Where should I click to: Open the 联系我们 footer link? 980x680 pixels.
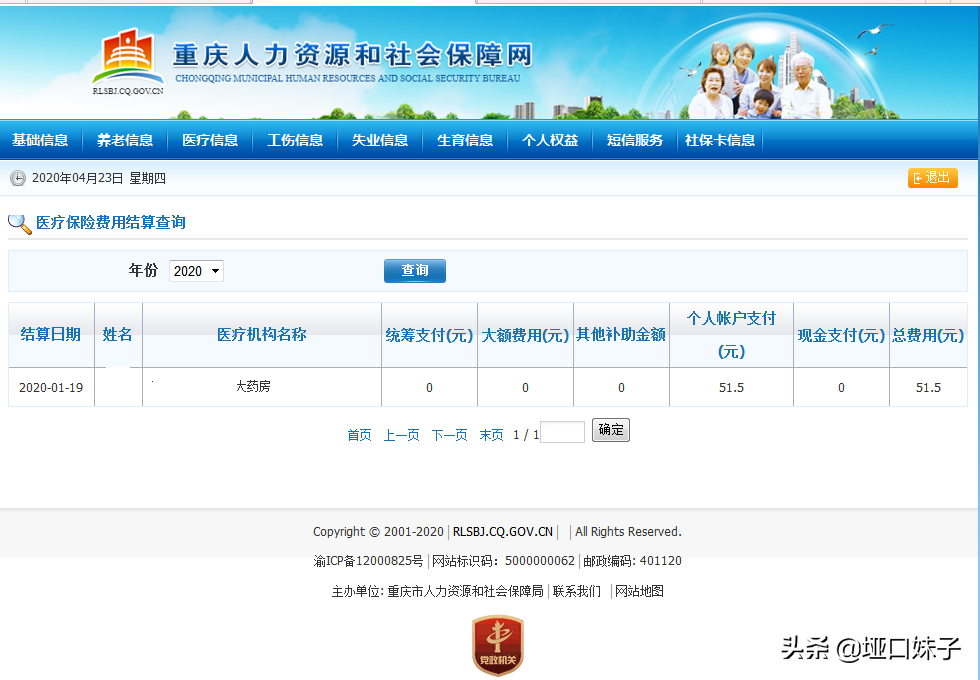click(x=577, y=591)
